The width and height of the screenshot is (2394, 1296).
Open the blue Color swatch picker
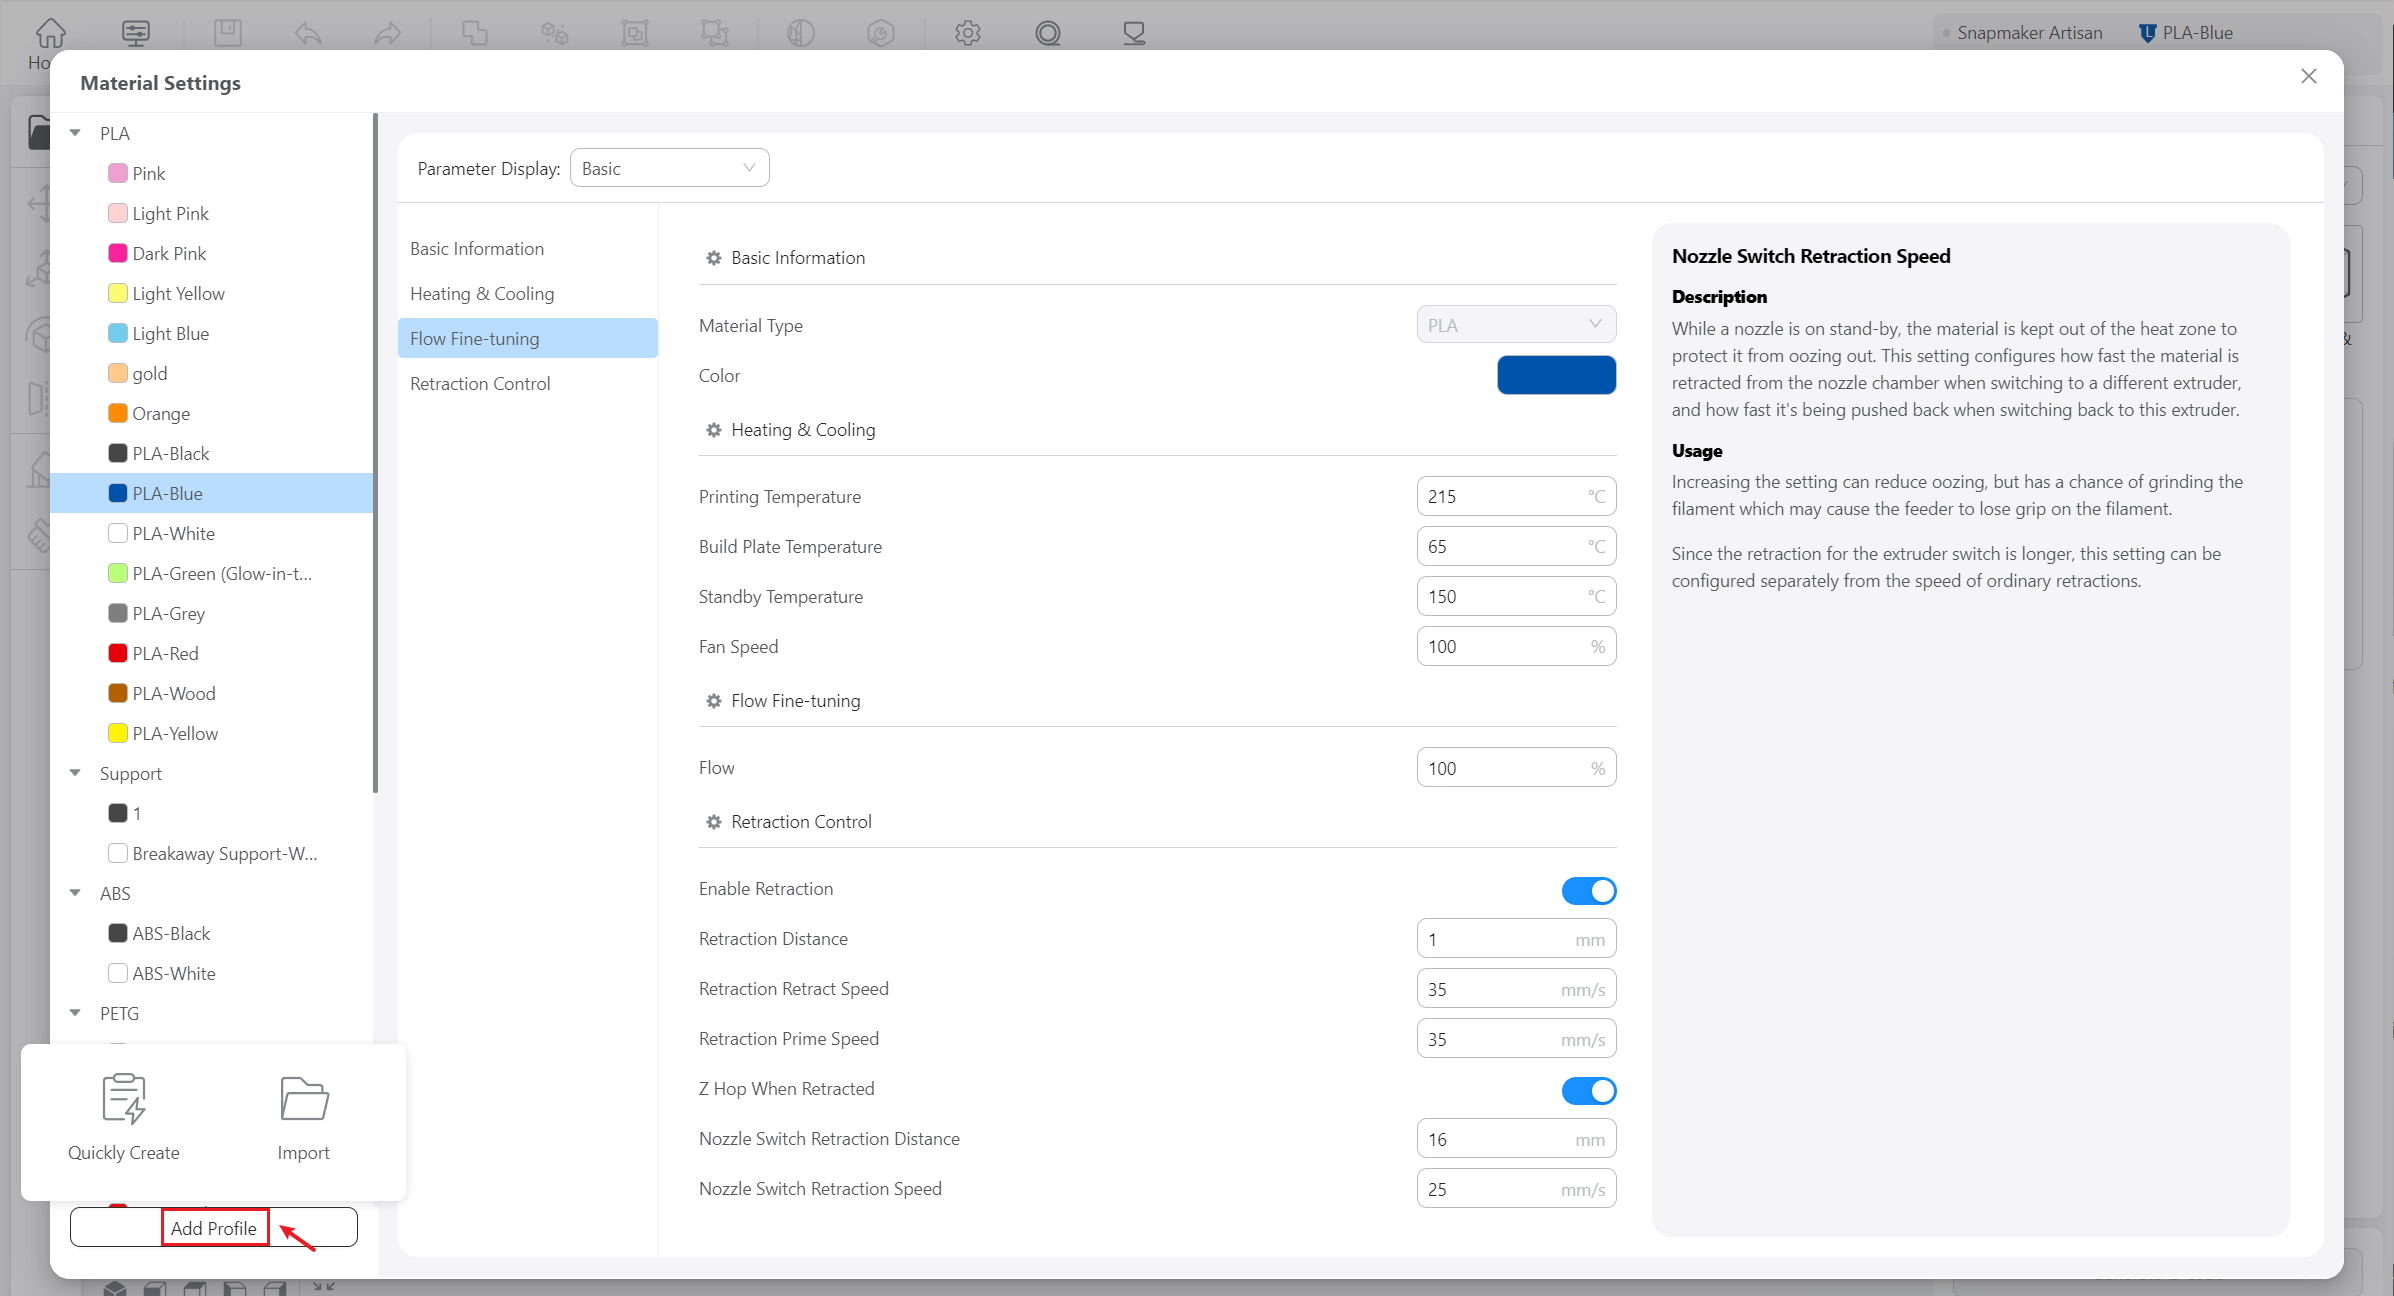(1556, 375)
